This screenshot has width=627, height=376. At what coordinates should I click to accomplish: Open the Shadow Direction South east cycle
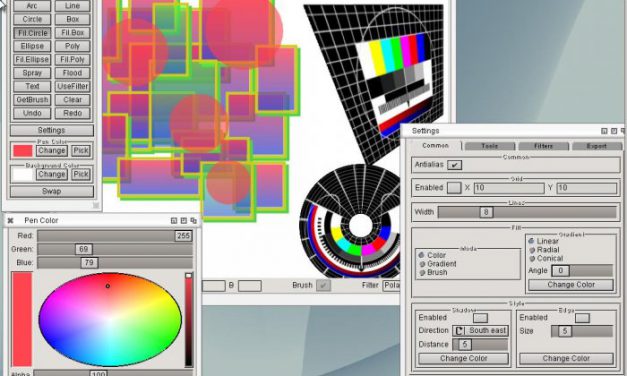(480, 330)
